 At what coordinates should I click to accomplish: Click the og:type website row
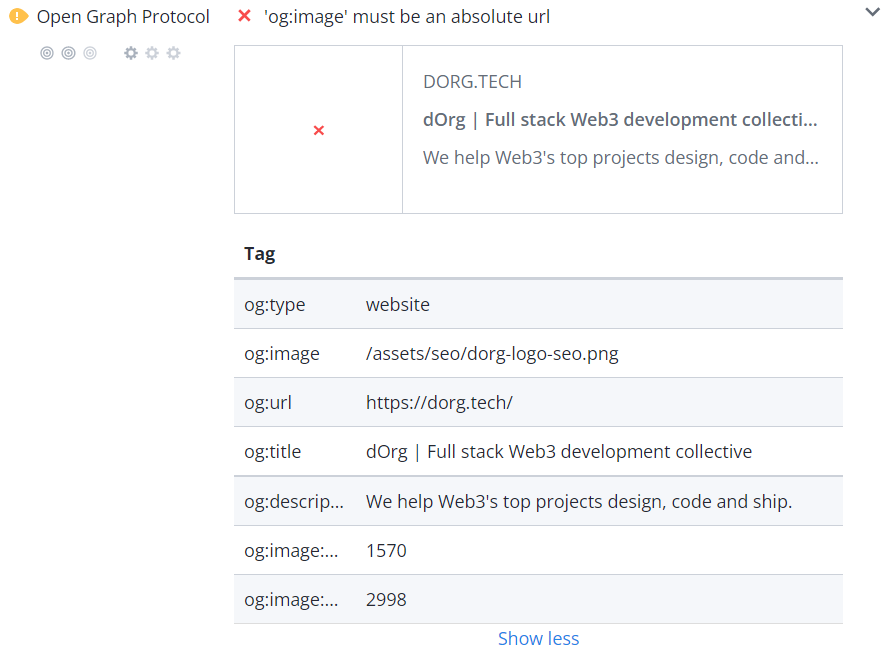397,304
